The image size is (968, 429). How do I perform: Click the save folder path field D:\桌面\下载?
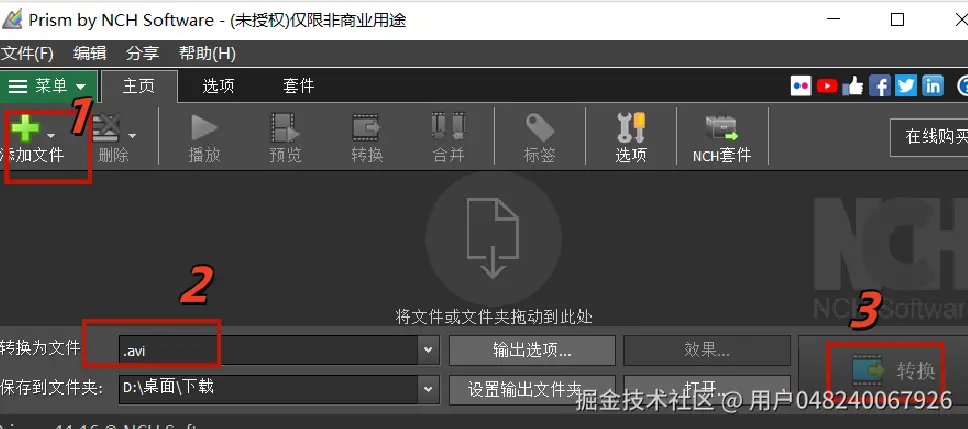(x=269, y=388)
